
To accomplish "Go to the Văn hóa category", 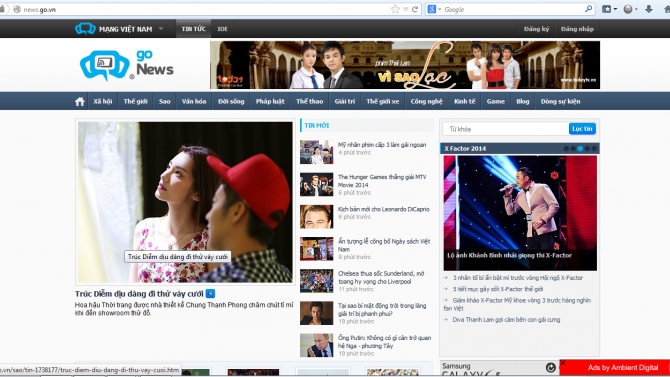I will pyautogui.click(x=194, y=101).
